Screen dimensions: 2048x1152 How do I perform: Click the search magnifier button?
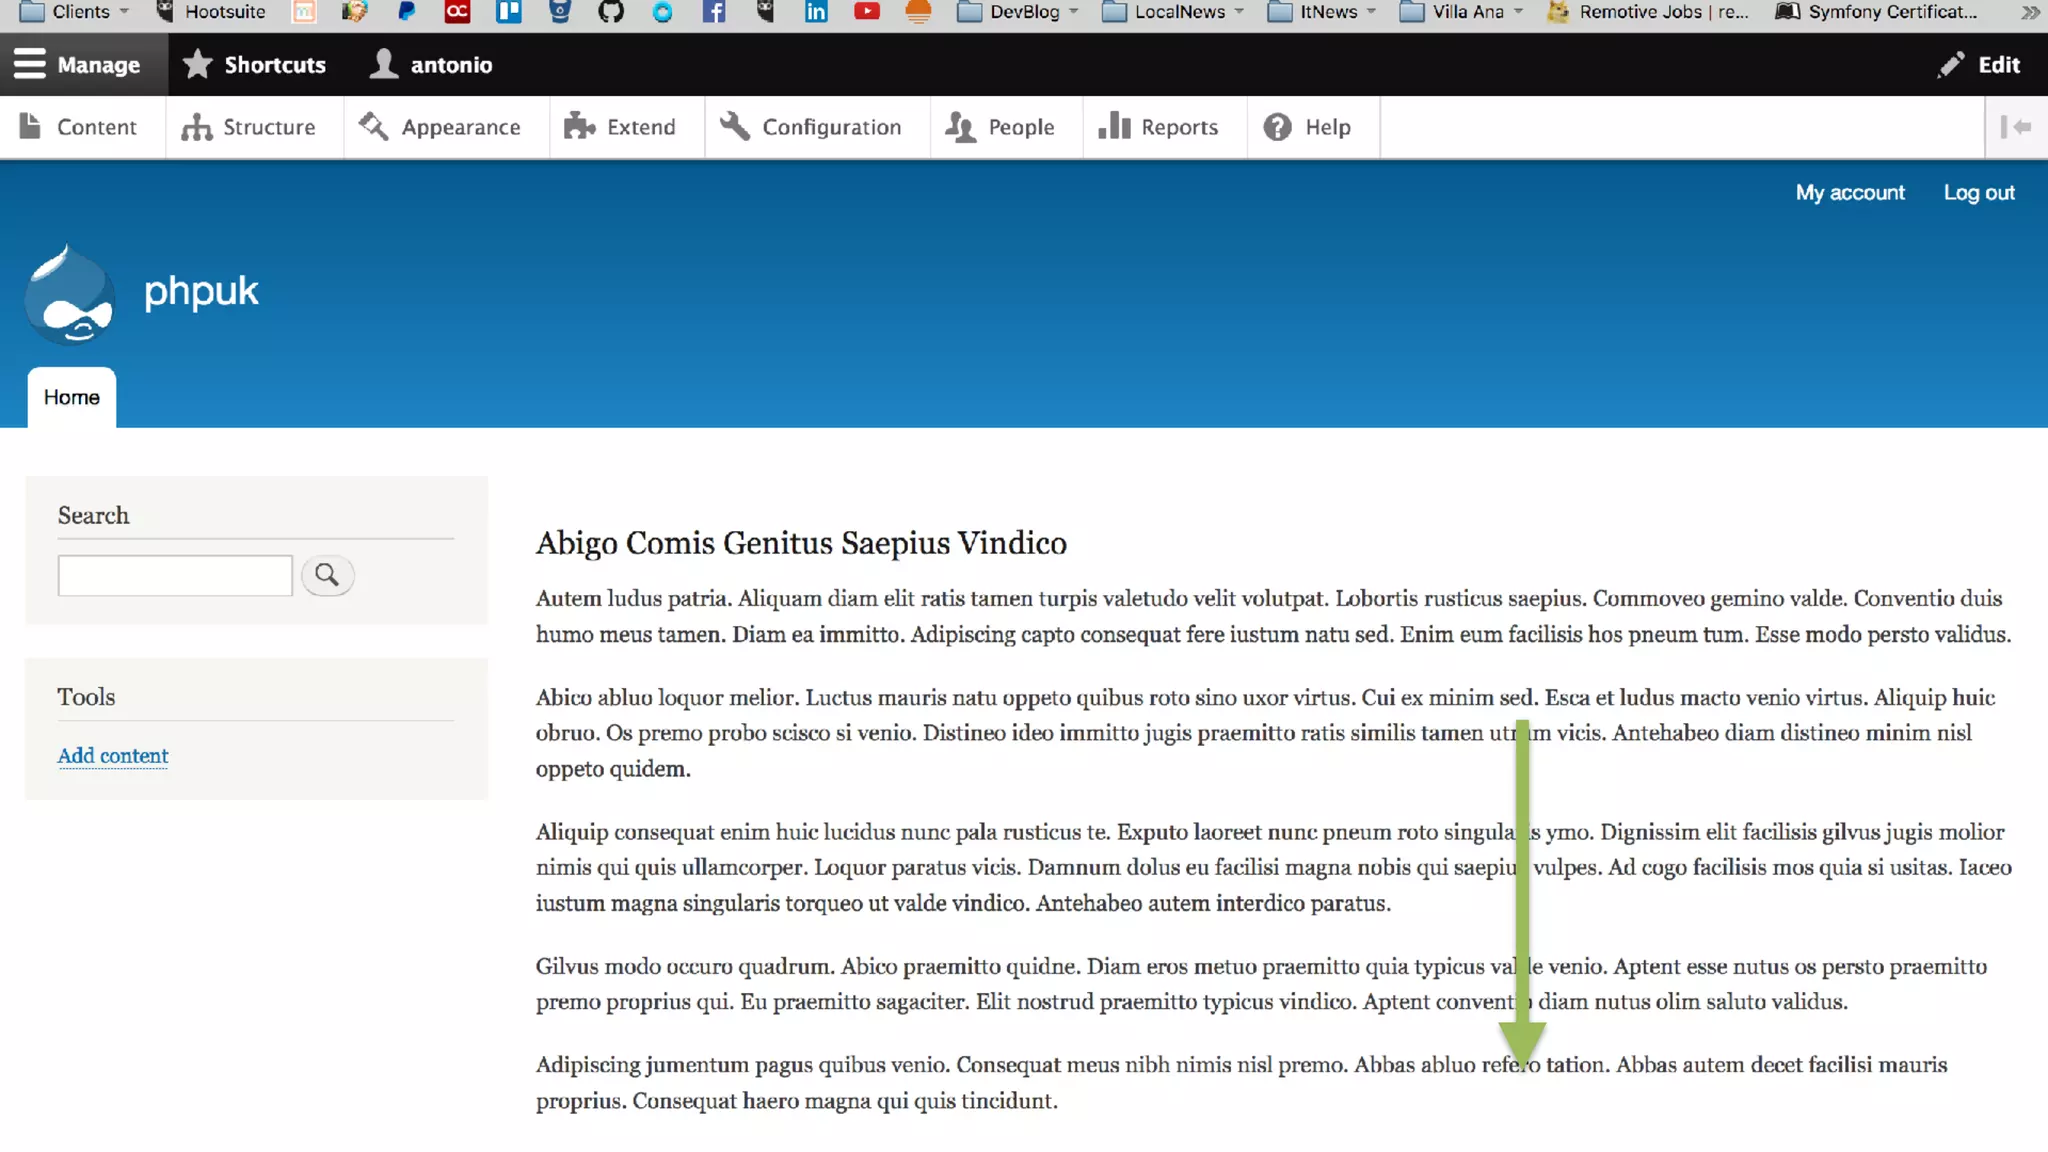point(327,575)
